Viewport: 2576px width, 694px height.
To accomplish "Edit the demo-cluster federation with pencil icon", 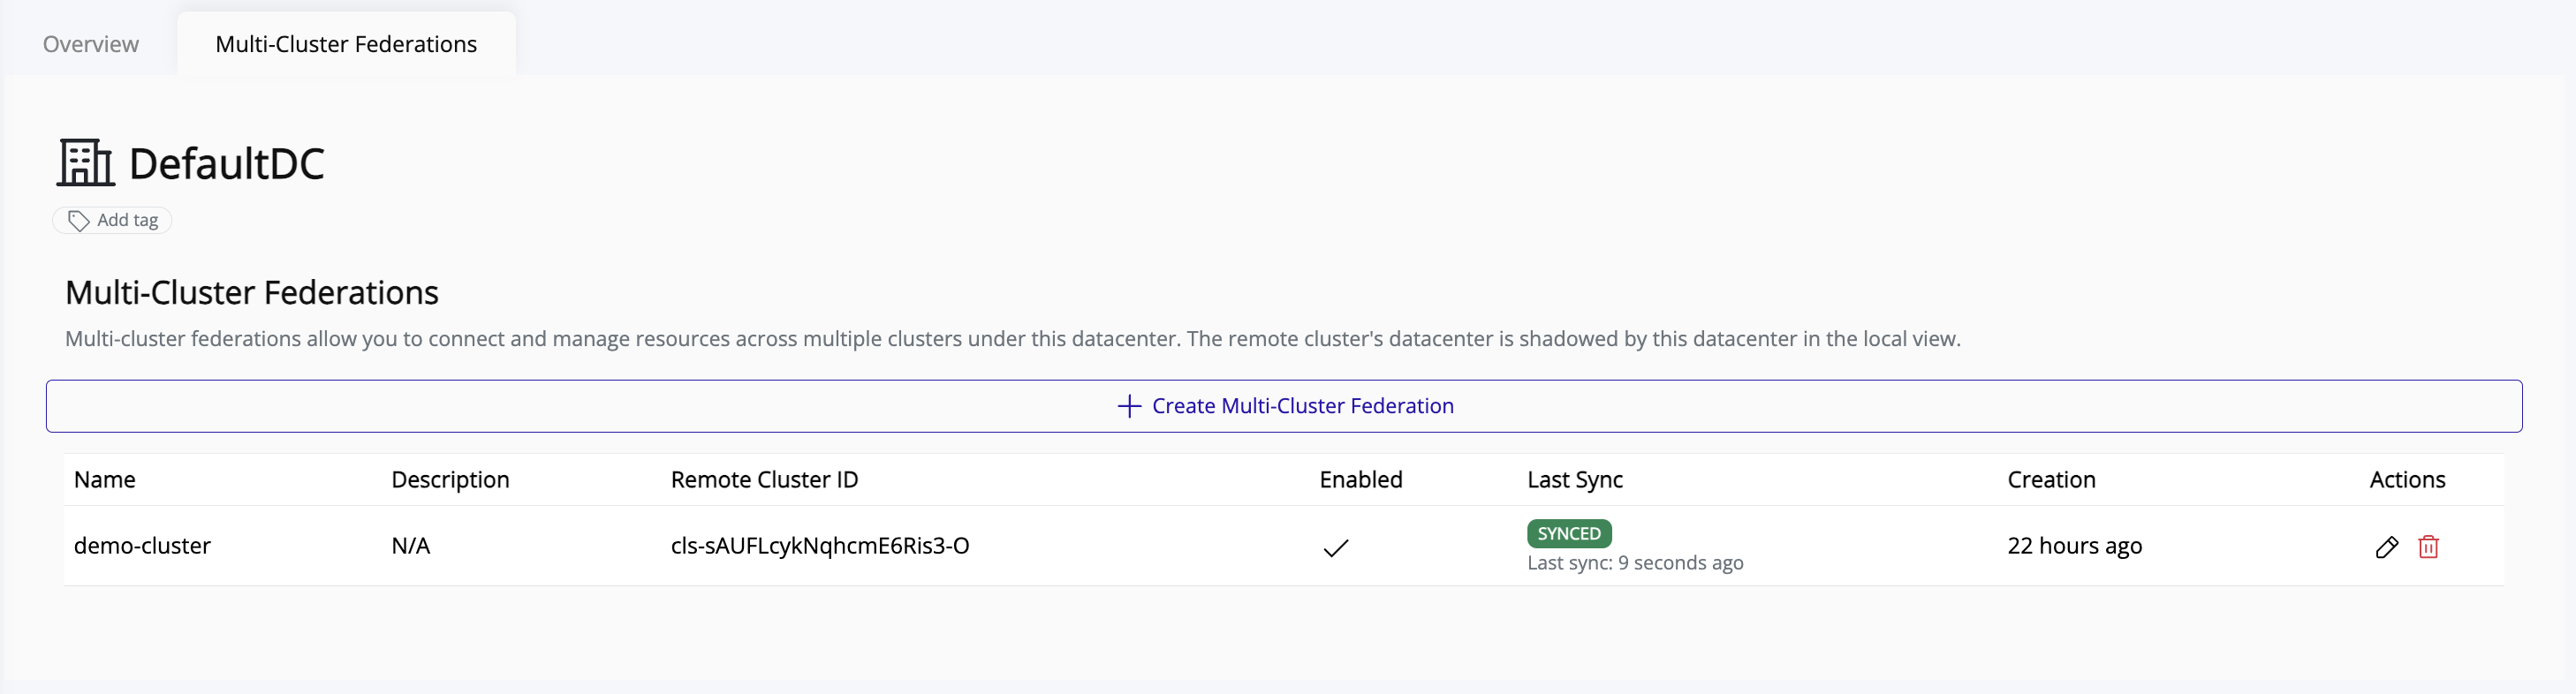I will (2386, 547).
